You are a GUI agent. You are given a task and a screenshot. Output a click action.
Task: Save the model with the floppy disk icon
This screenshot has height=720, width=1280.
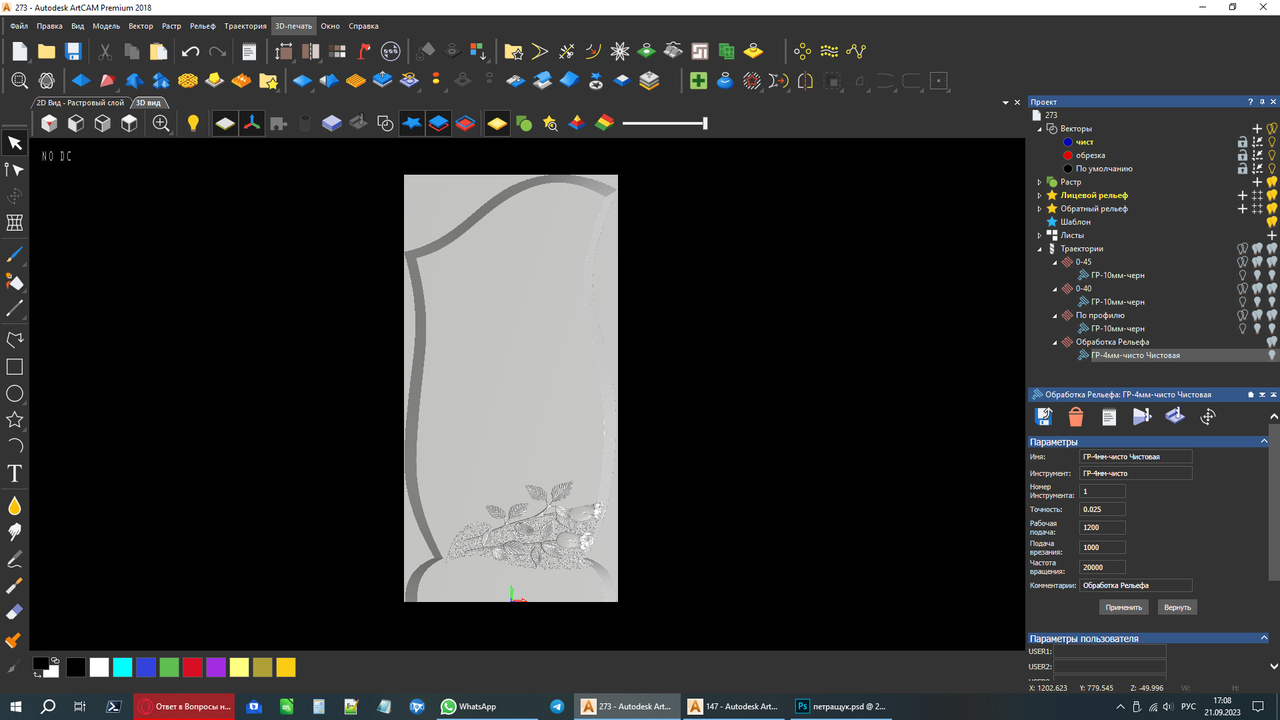73,51
